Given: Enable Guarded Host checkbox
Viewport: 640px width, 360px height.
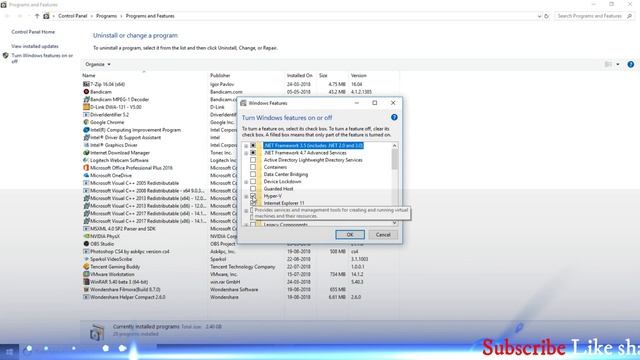Looking at the screenshot, I should pyautogui.click(x=253, y=189).
